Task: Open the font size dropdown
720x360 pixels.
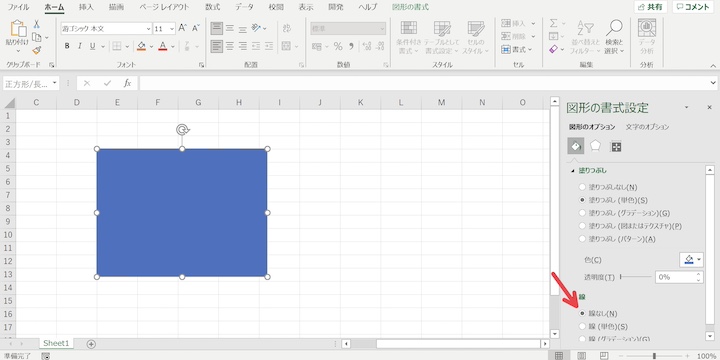Action: click(172, 28)
